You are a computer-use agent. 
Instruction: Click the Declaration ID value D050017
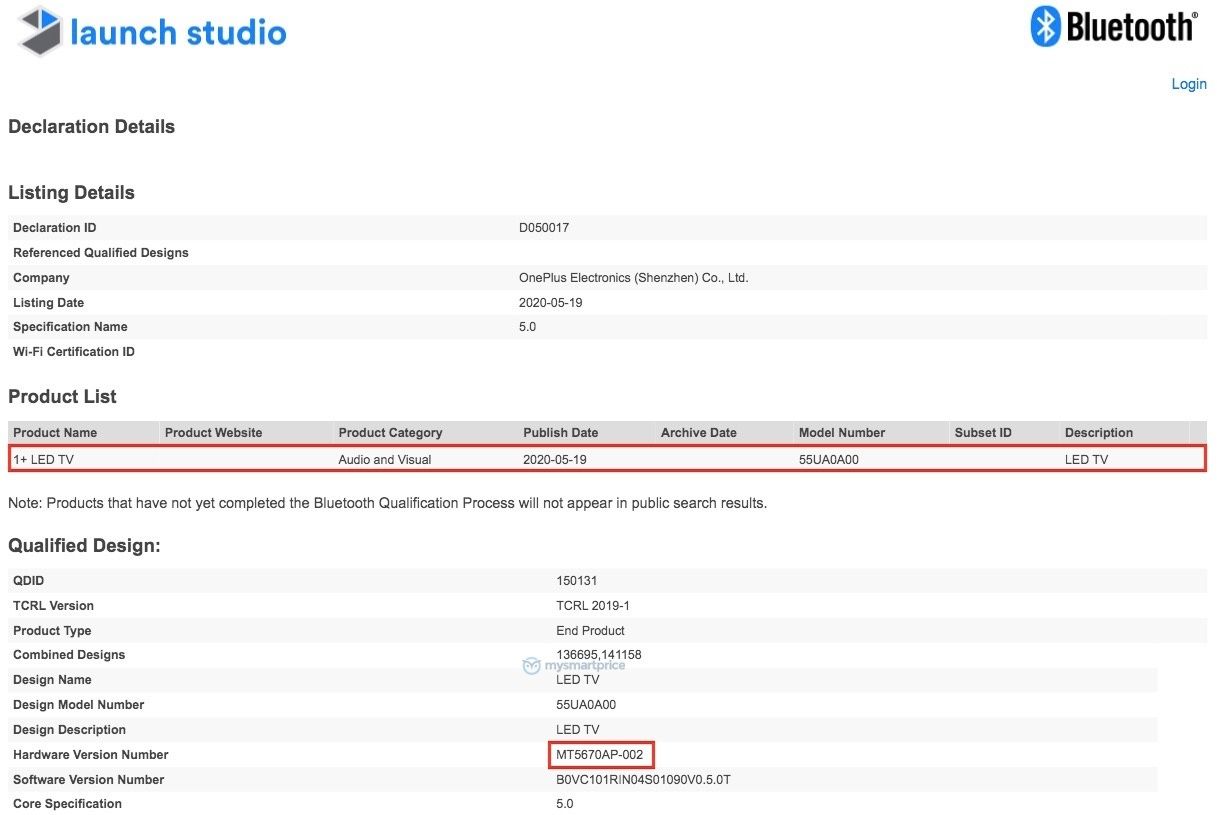[x=543, y=228]
